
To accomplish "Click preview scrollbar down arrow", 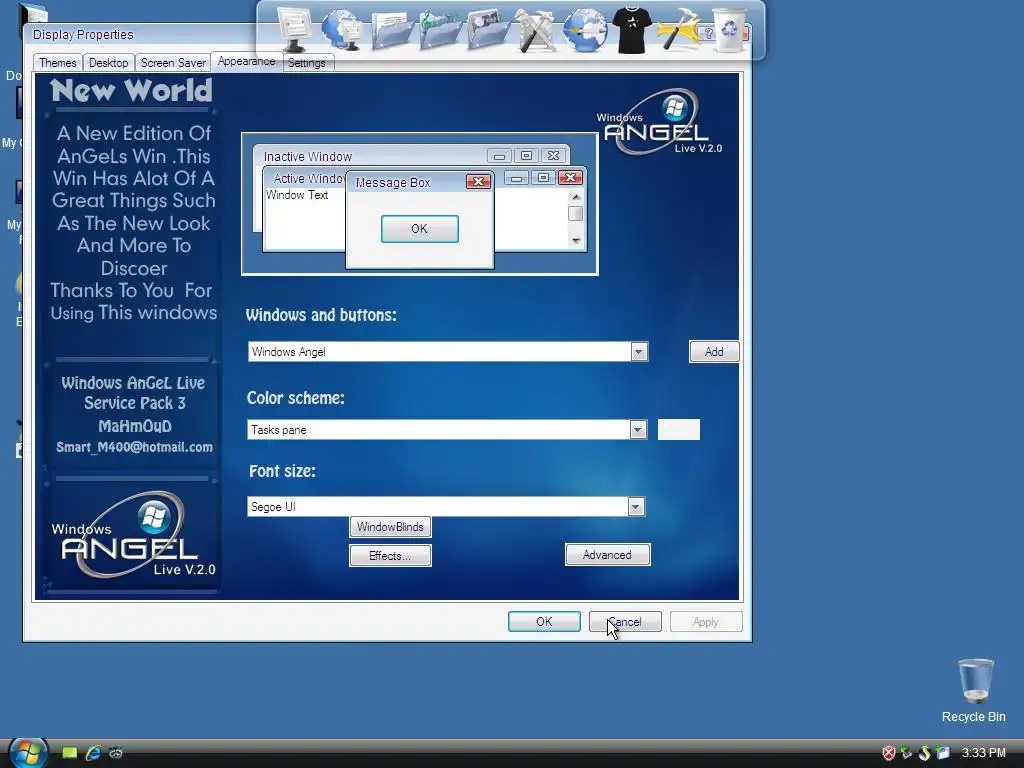I will click(x=576, y=241).
